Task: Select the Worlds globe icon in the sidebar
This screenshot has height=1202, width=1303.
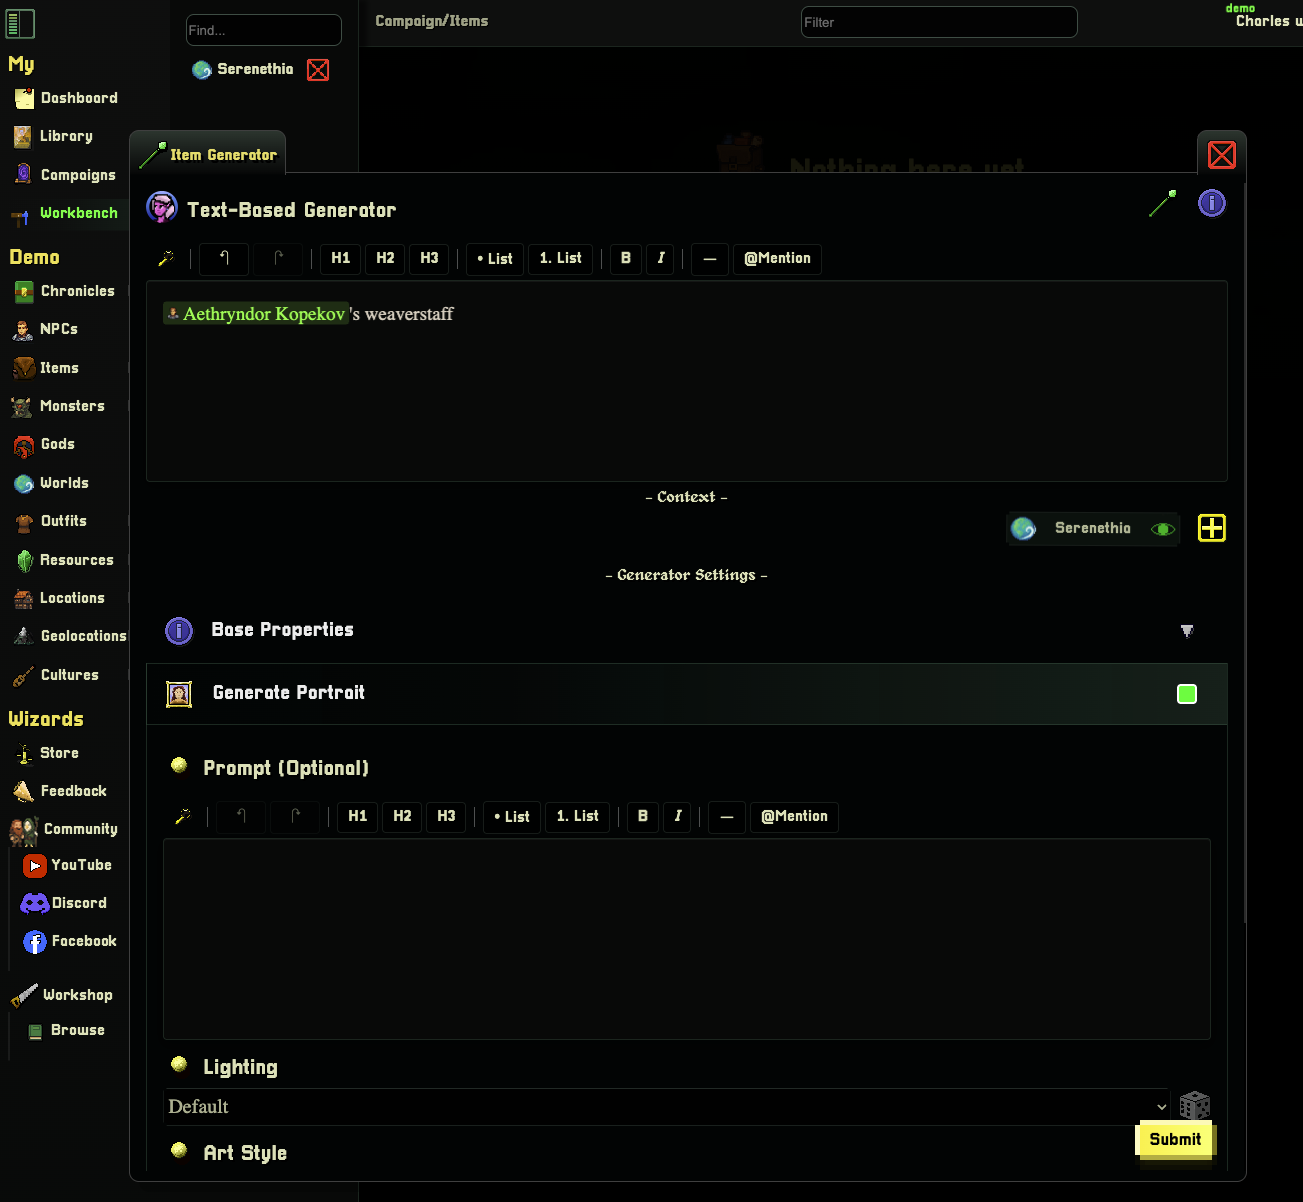Action: coord(23,483)
